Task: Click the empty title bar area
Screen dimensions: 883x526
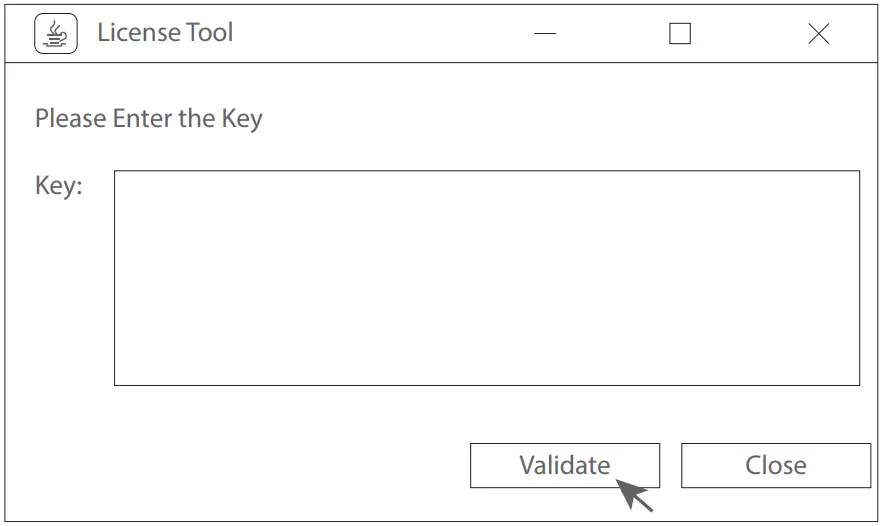Action: [x=380, y=34]
